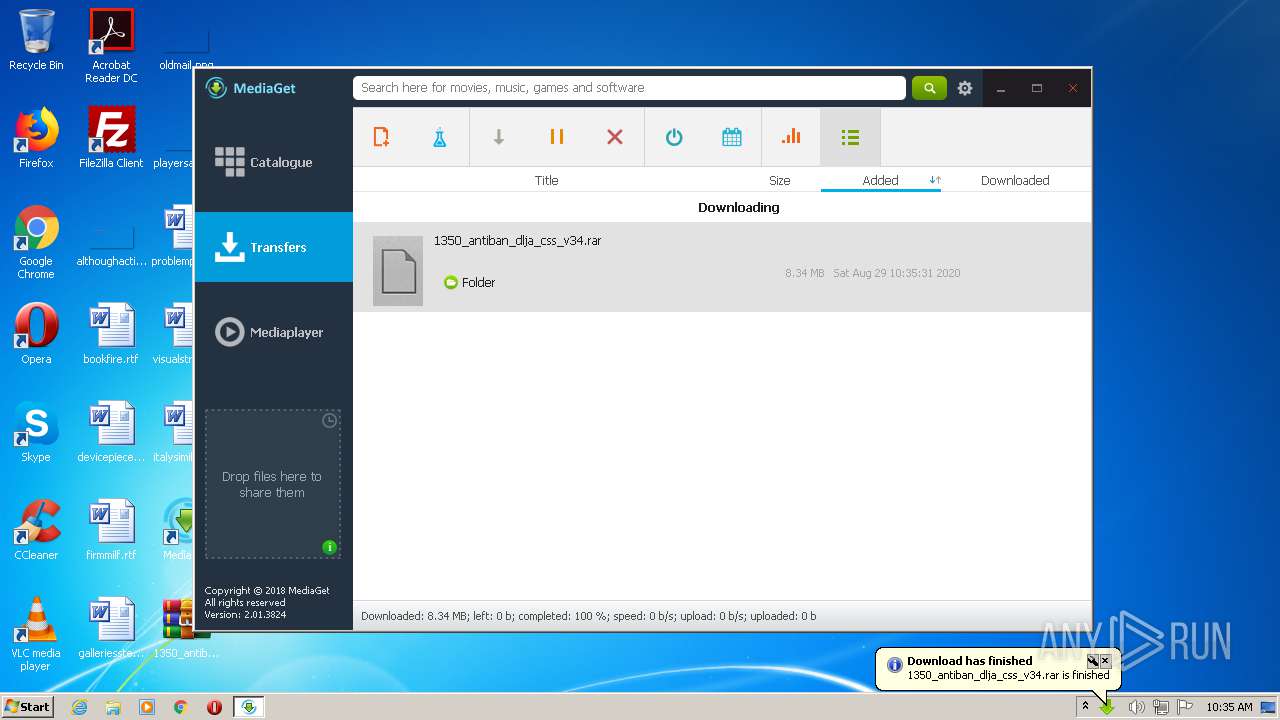Click the MediaGet logo

(x=251, y=88)
